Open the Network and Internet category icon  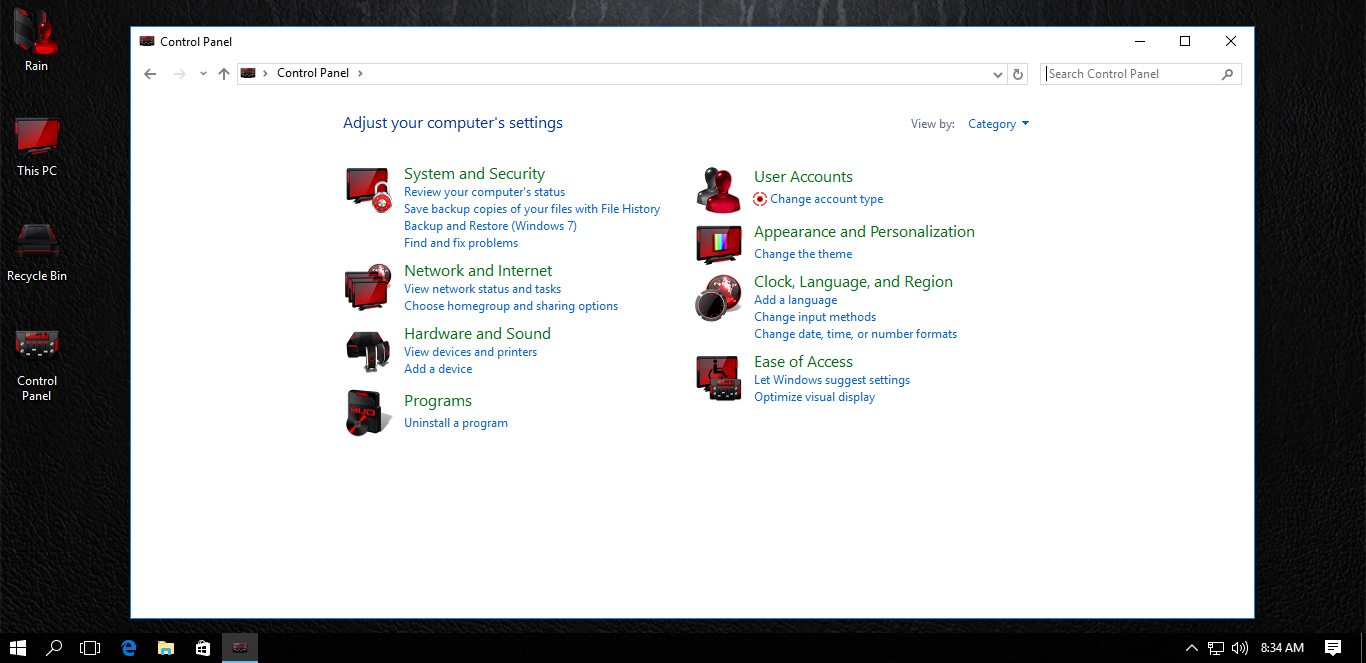(368, 288)
